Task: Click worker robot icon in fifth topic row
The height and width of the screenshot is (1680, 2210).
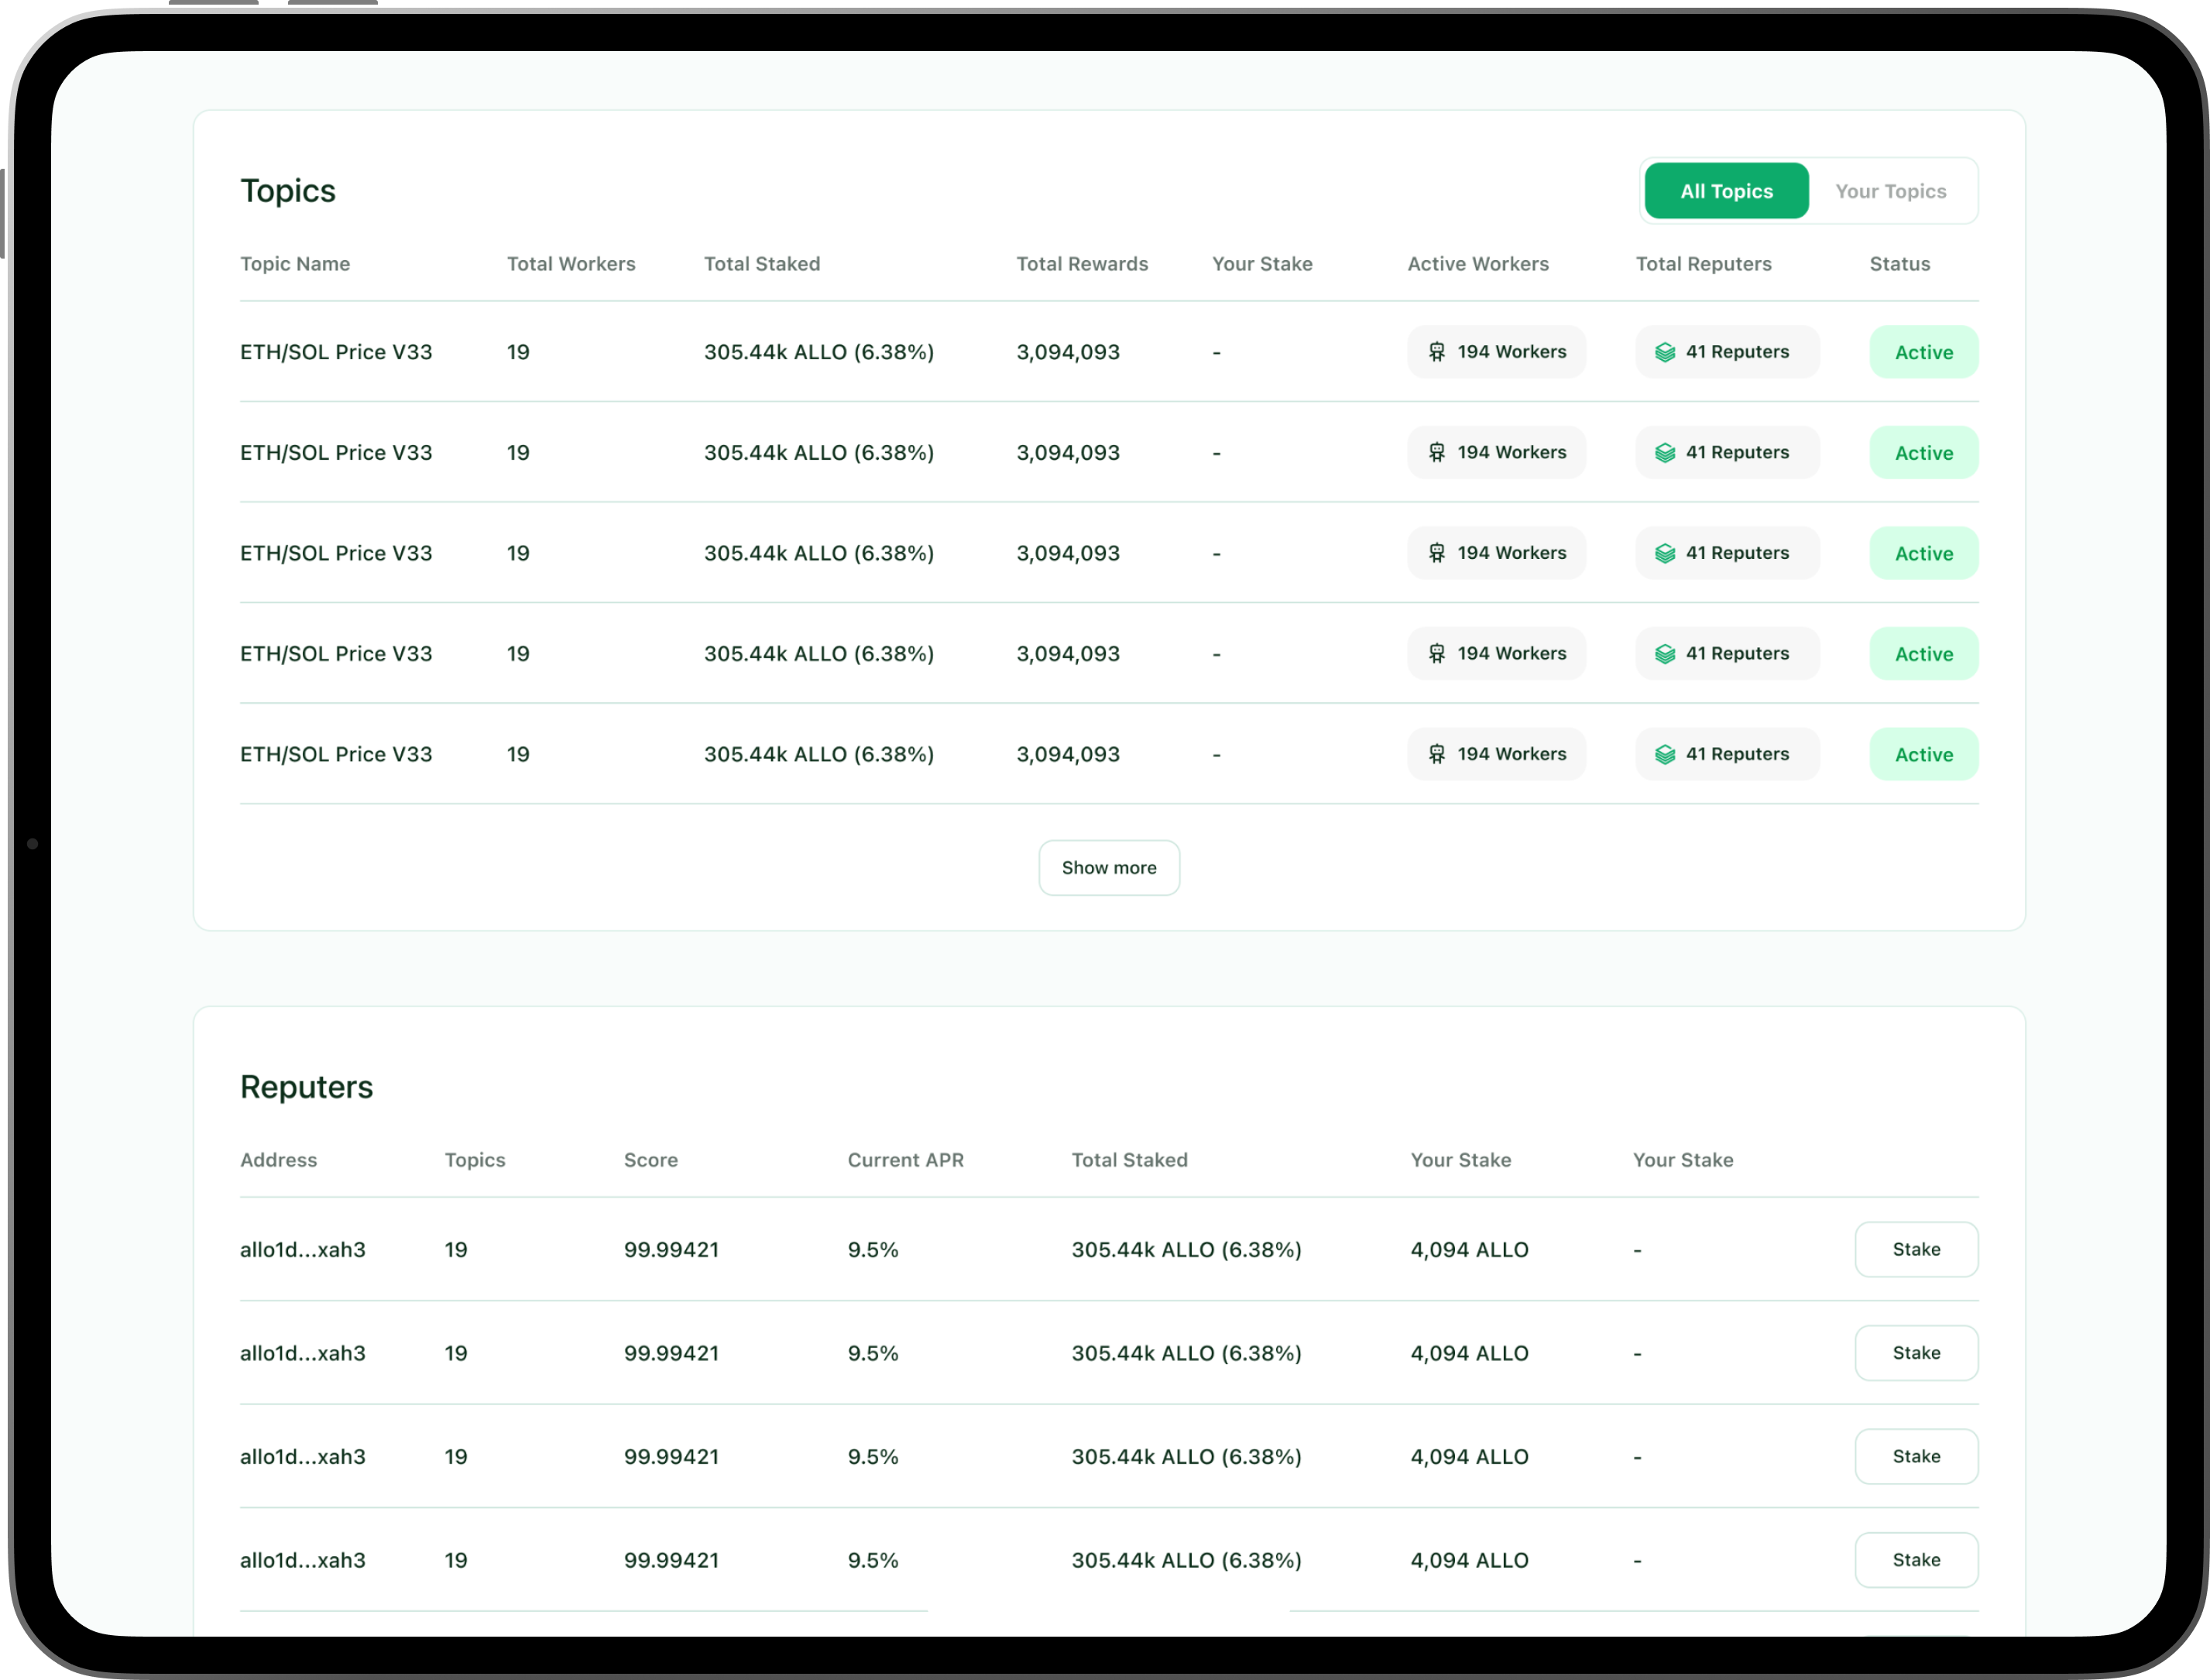Action: pyautogui.click(x=1437, y=755)
